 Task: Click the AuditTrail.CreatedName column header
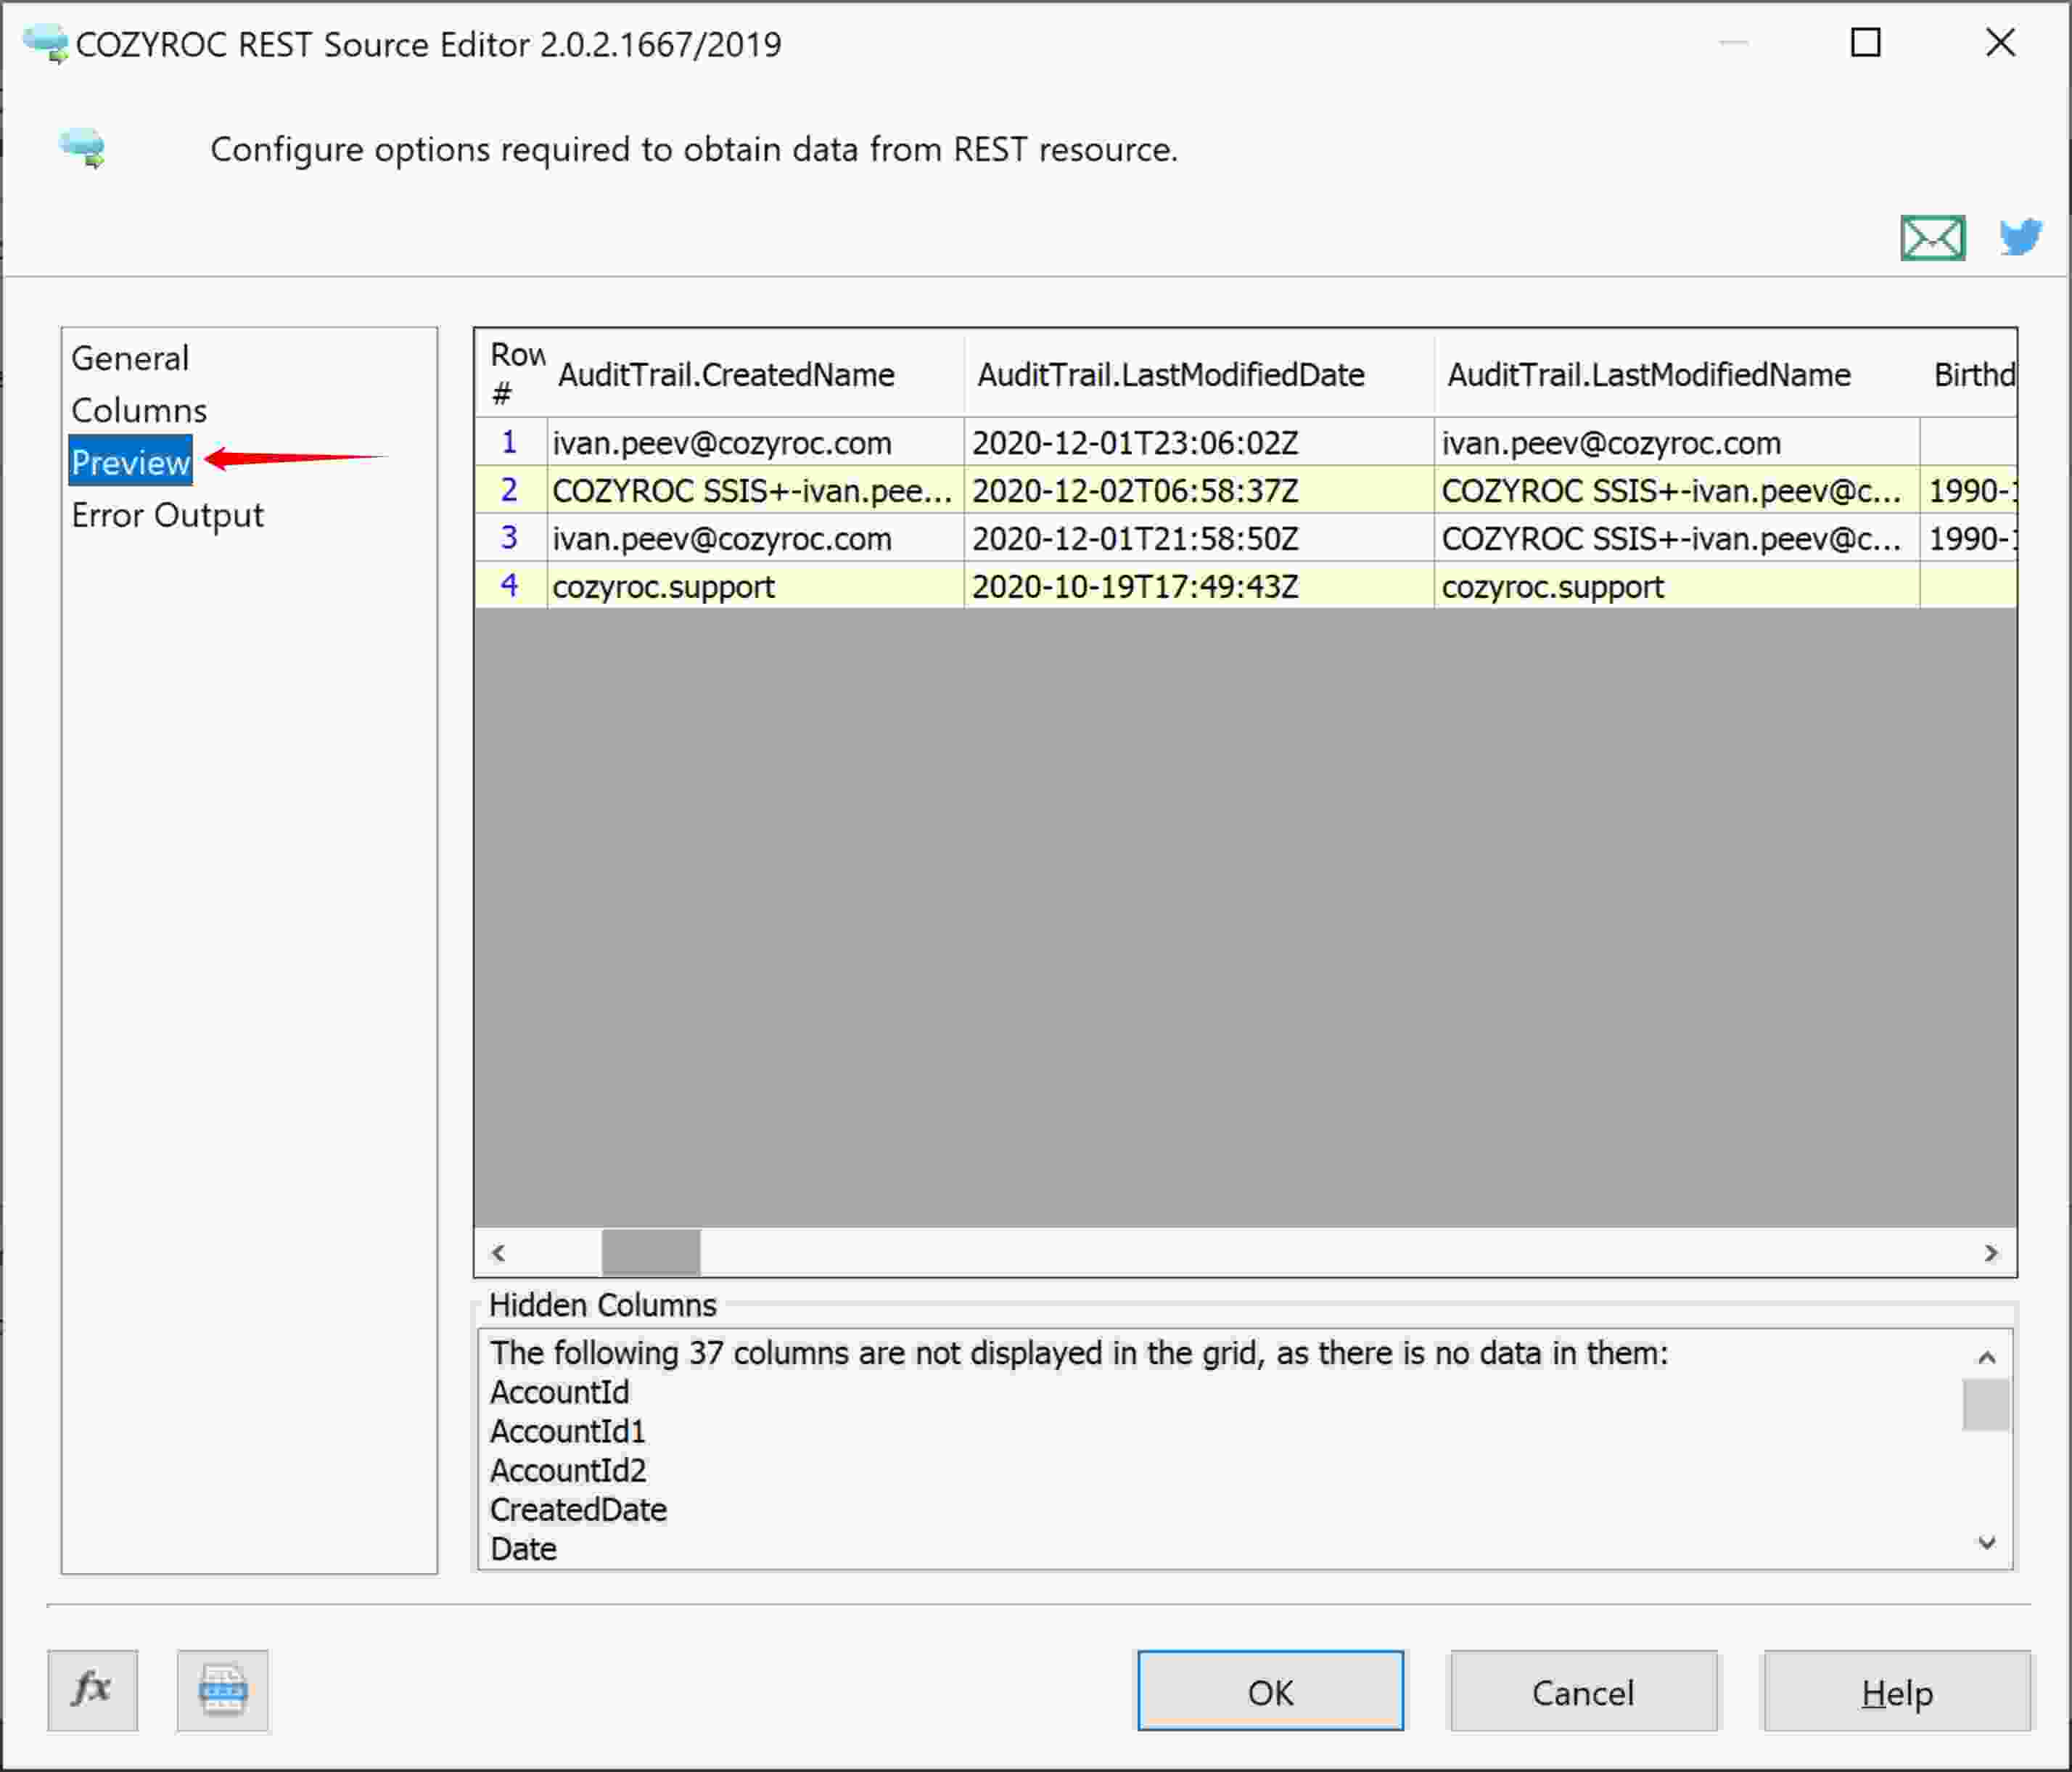click(756, 374)
